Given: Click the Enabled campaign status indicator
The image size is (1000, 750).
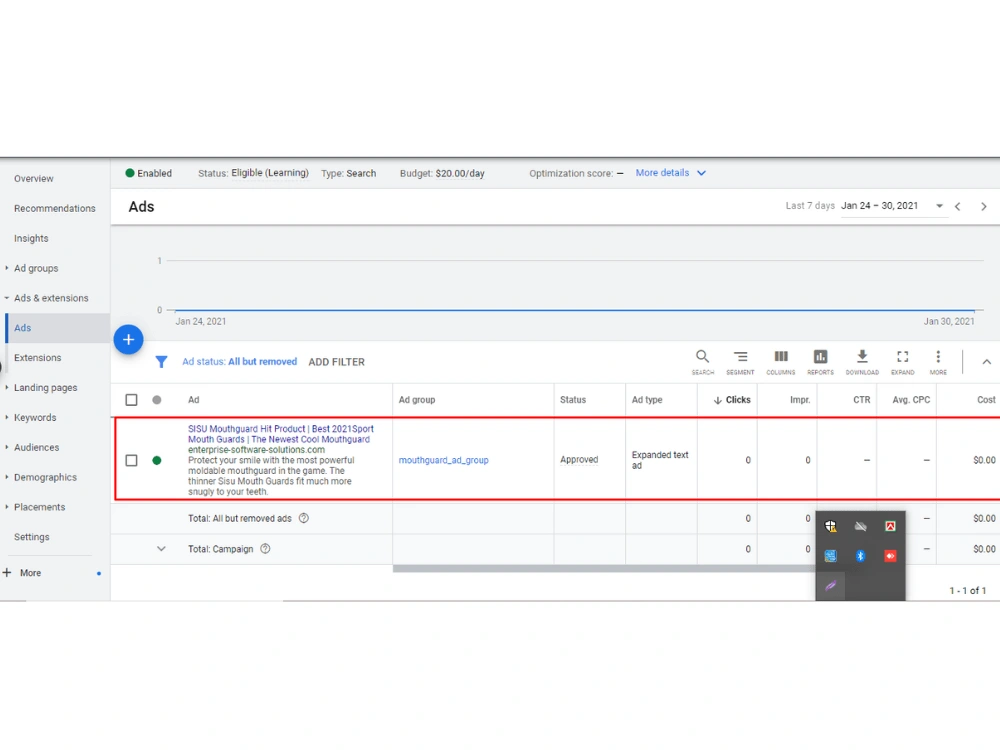Looking at the screenshot, I should click(x=149, y=173).
